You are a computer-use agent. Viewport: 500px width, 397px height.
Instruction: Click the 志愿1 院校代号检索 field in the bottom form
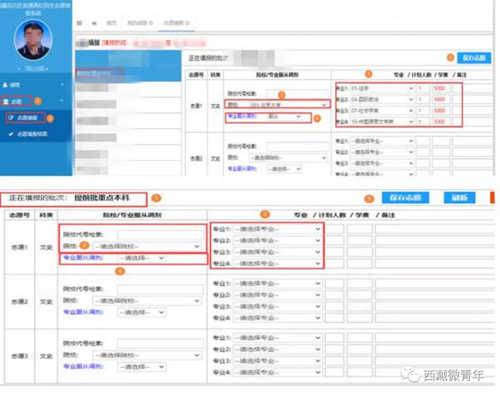160,234
